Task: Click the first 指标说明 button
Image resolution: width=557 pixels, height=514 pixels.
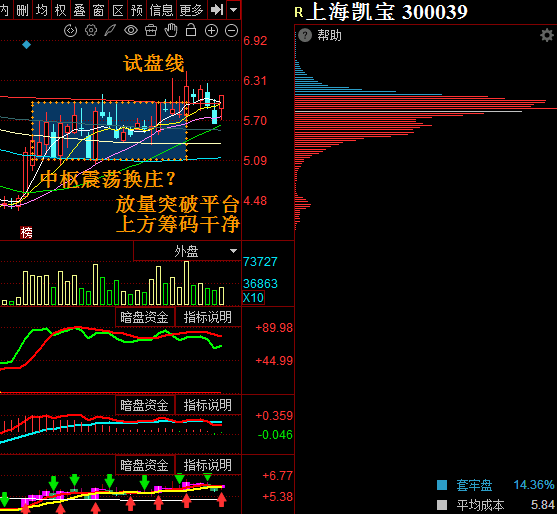Action: click(208, 317)
